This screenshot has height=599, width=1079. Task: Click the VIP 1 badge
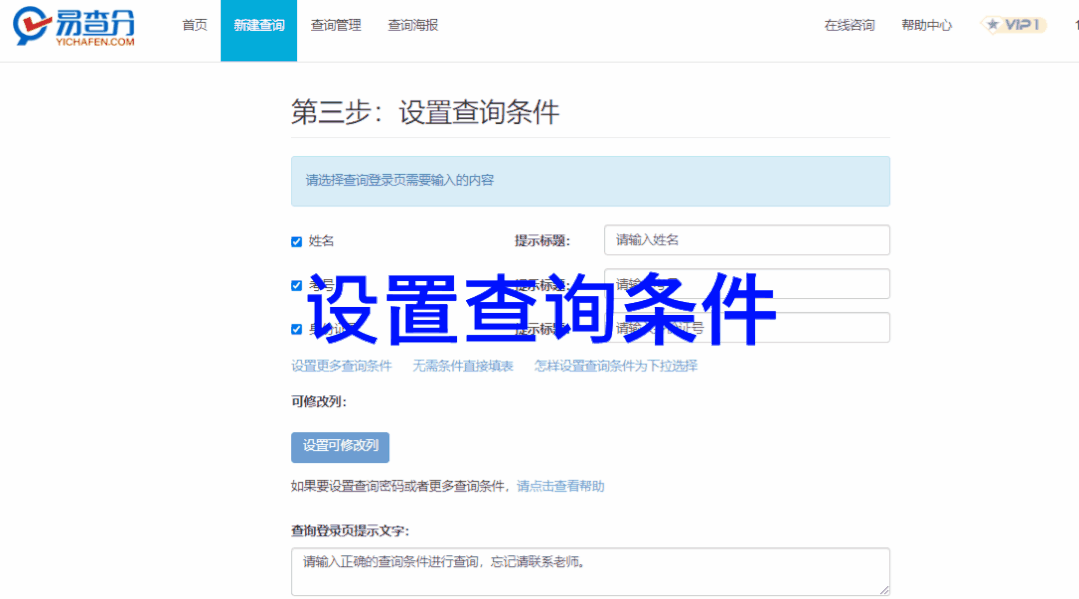coord(1013,25)
